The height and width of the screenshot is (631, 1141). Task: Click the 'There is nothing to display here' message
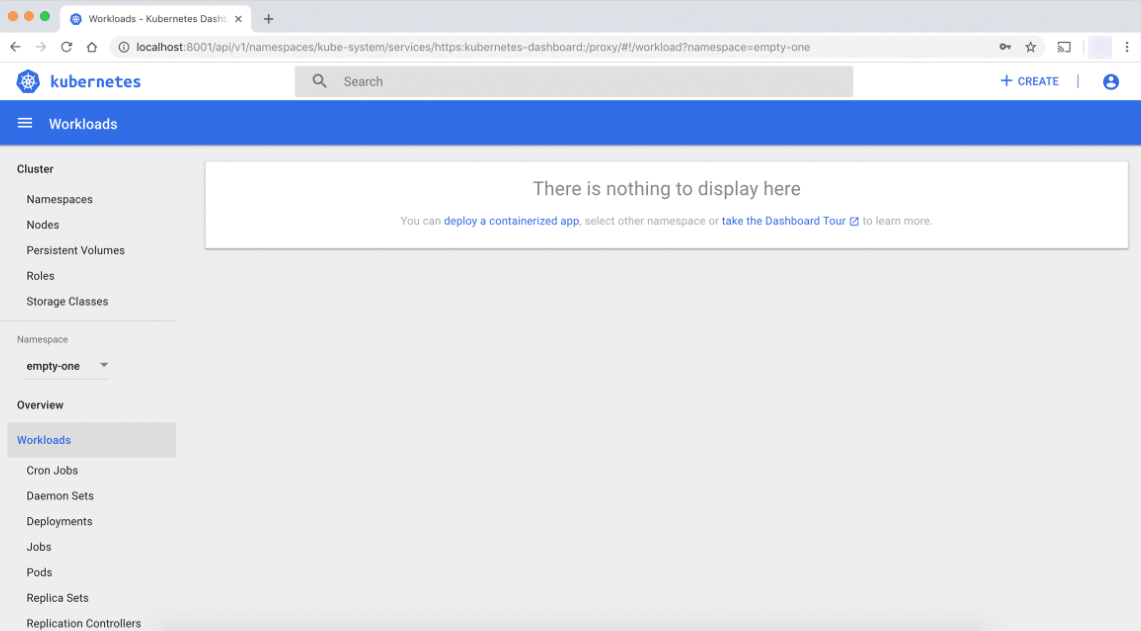point(667,188)
